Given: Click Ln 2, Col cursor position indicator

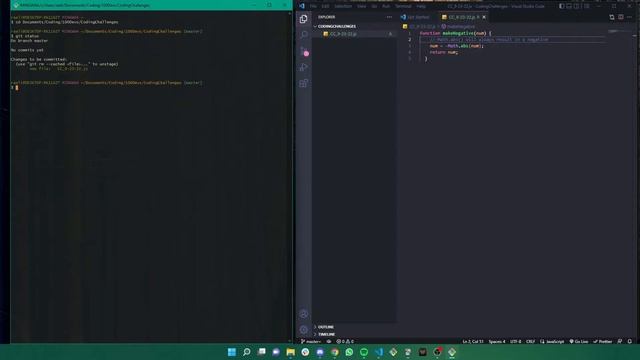Looking at the screenshot, I should tap(473, 341).
